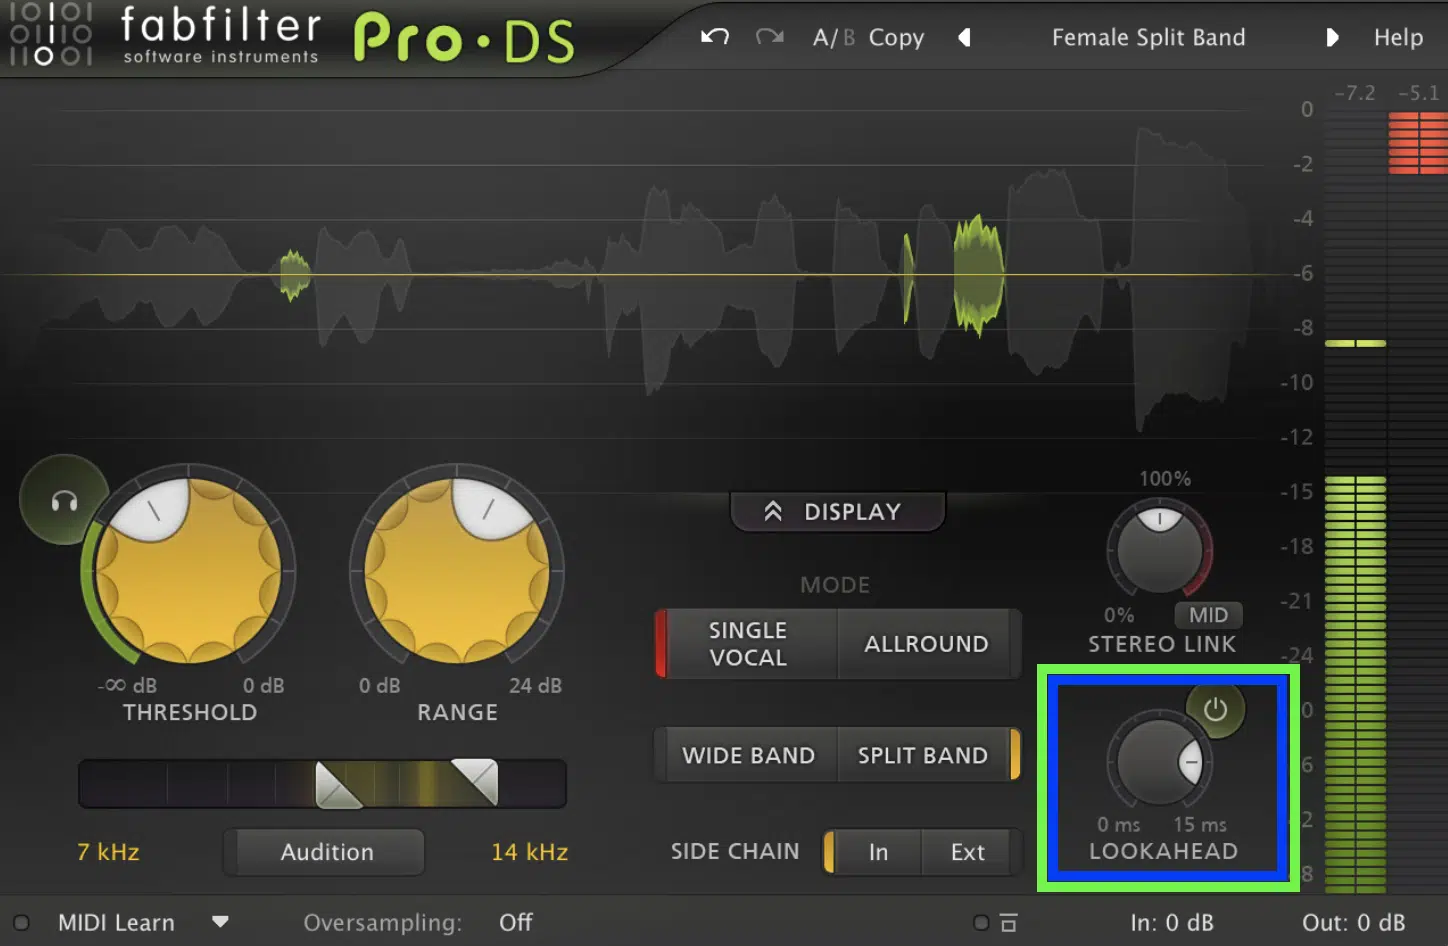
Task: Click the Threshold knob
Action: click(x=187, y=571)
